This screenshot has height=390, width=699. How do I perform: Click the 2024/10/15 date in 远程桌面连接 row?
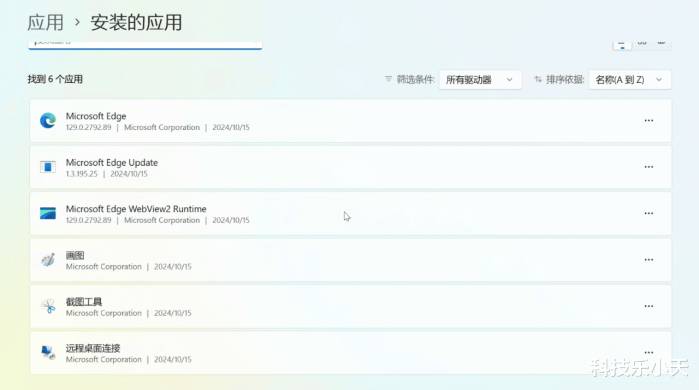tap(173, 359)
